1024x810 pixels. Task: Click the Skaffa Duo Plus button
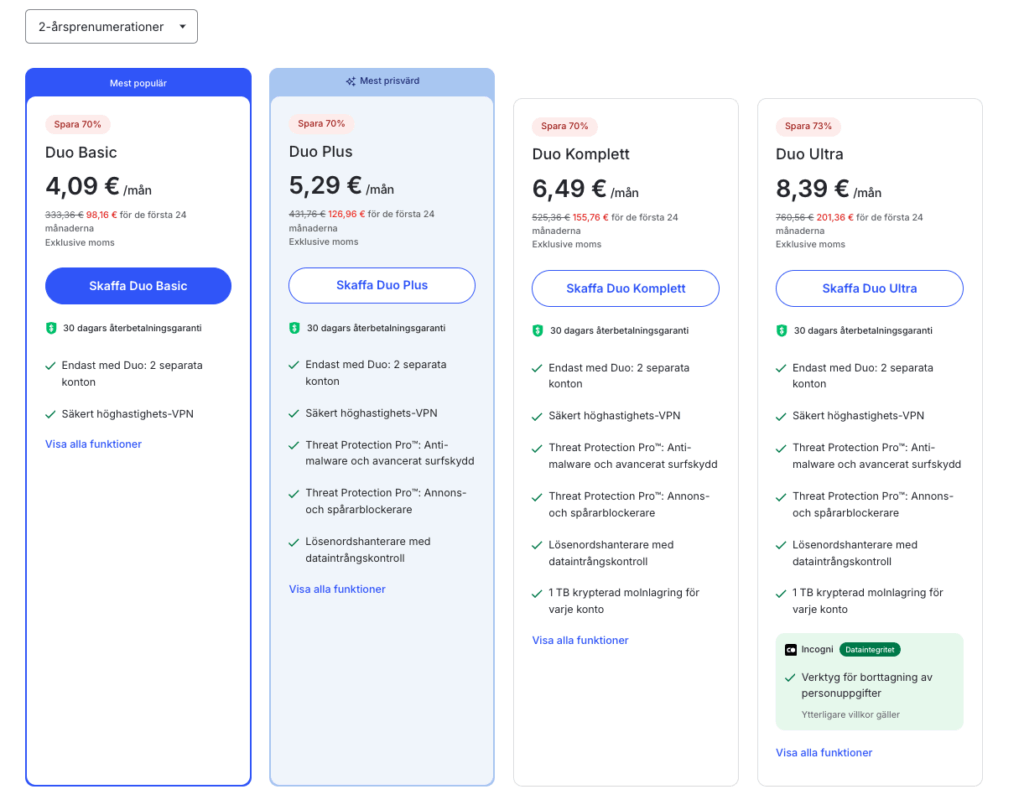382,285
